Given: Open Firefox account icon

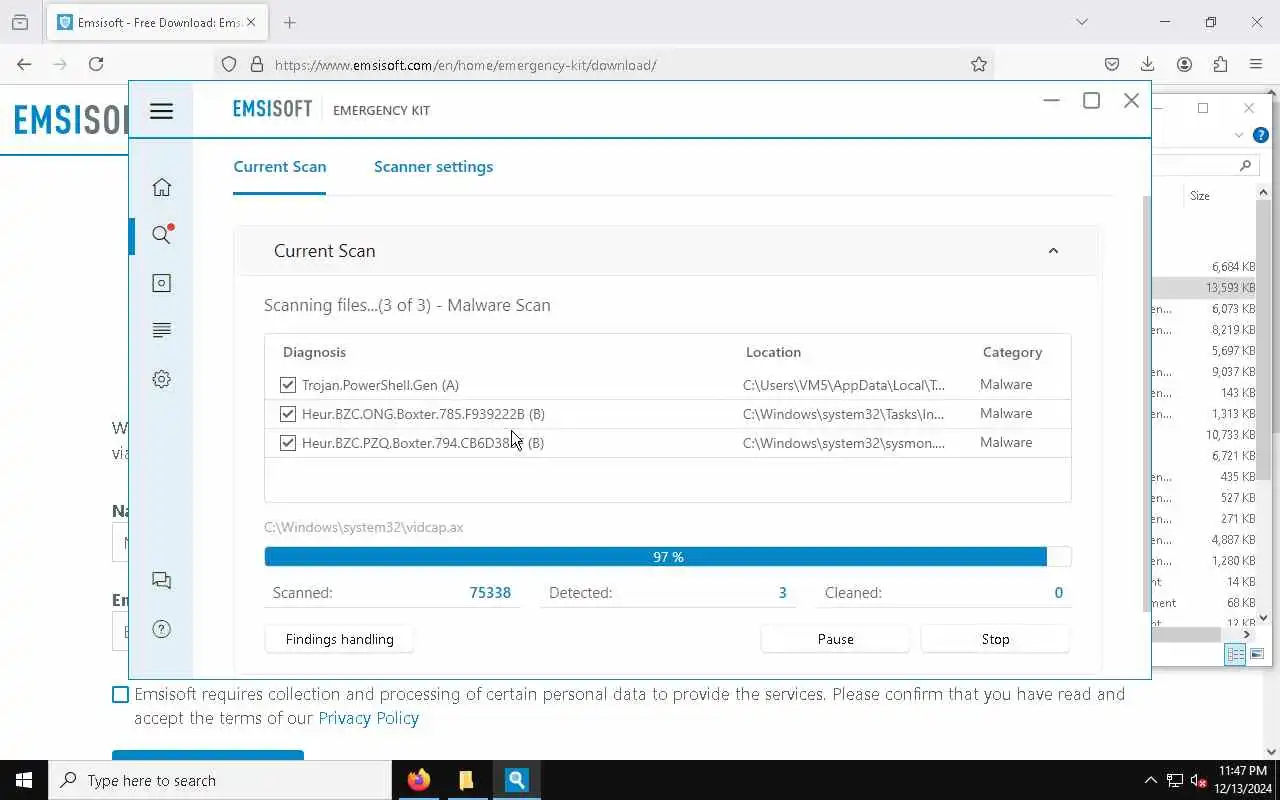Looking at the screenshot, I should pos(1184,64).
